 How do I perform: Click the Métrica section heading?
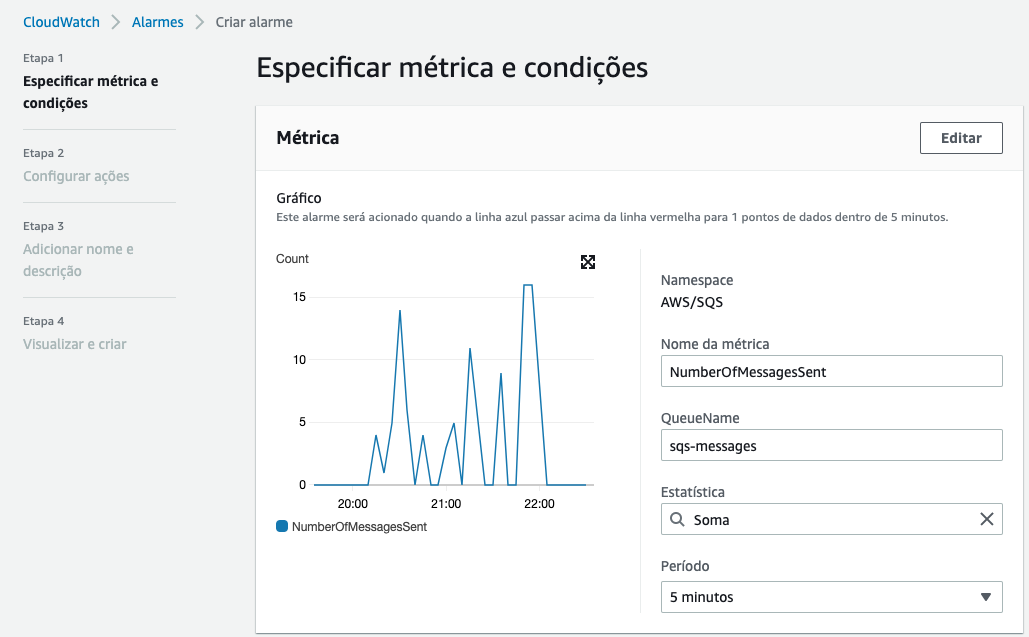[308, 138]
